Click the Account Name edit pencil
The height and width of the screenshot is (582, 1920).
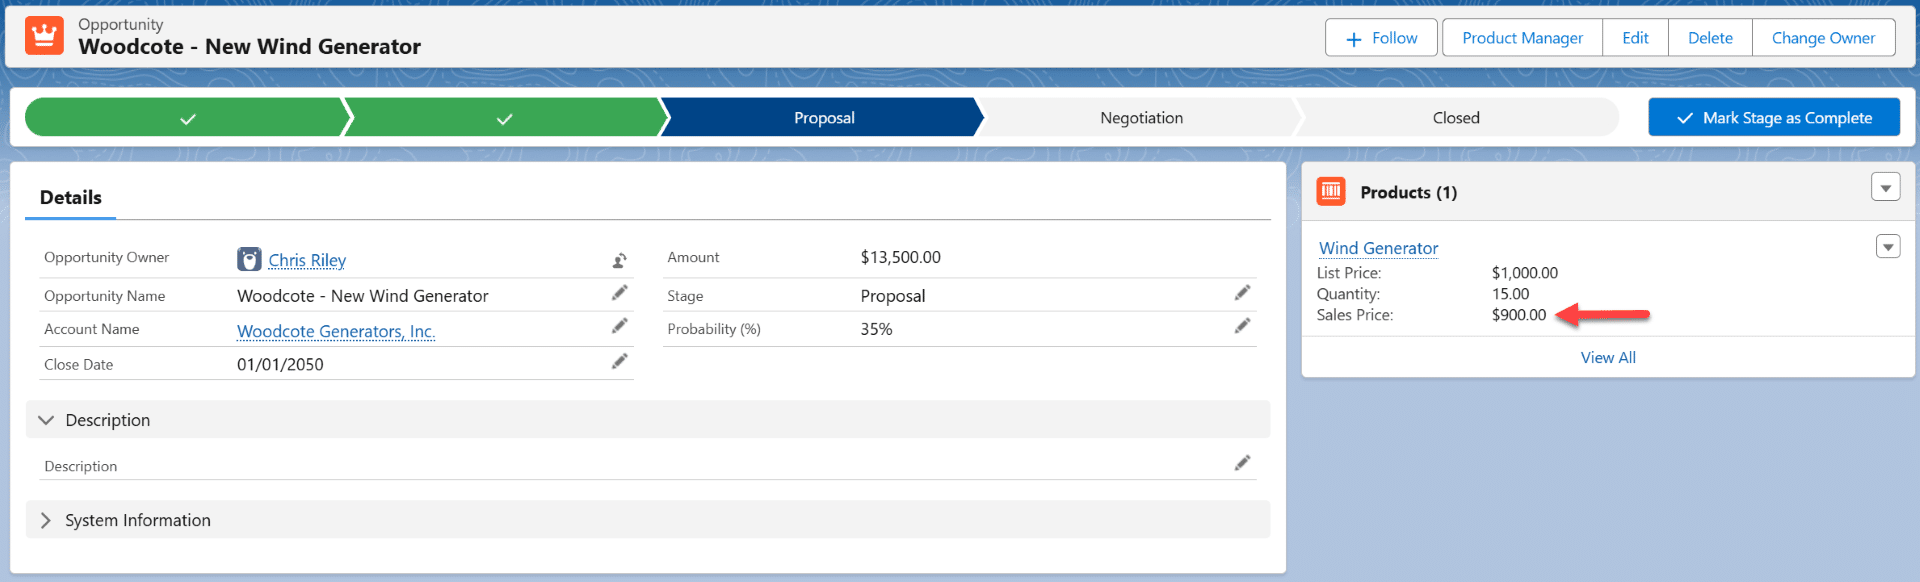pyautogui.click(x=620, y=326)
